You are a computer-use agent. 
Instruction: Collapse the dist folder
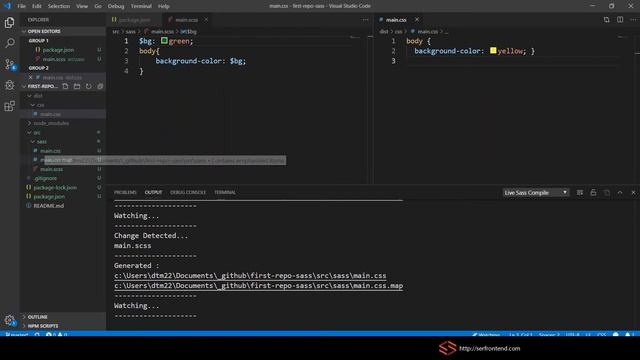[38, 96]
